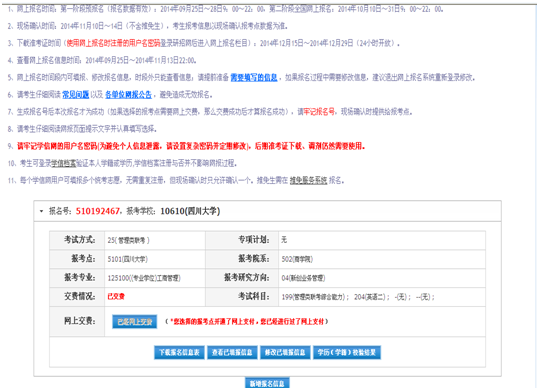
Task: Click the 502(商学院) department value
Action: (x=297, y=259)
